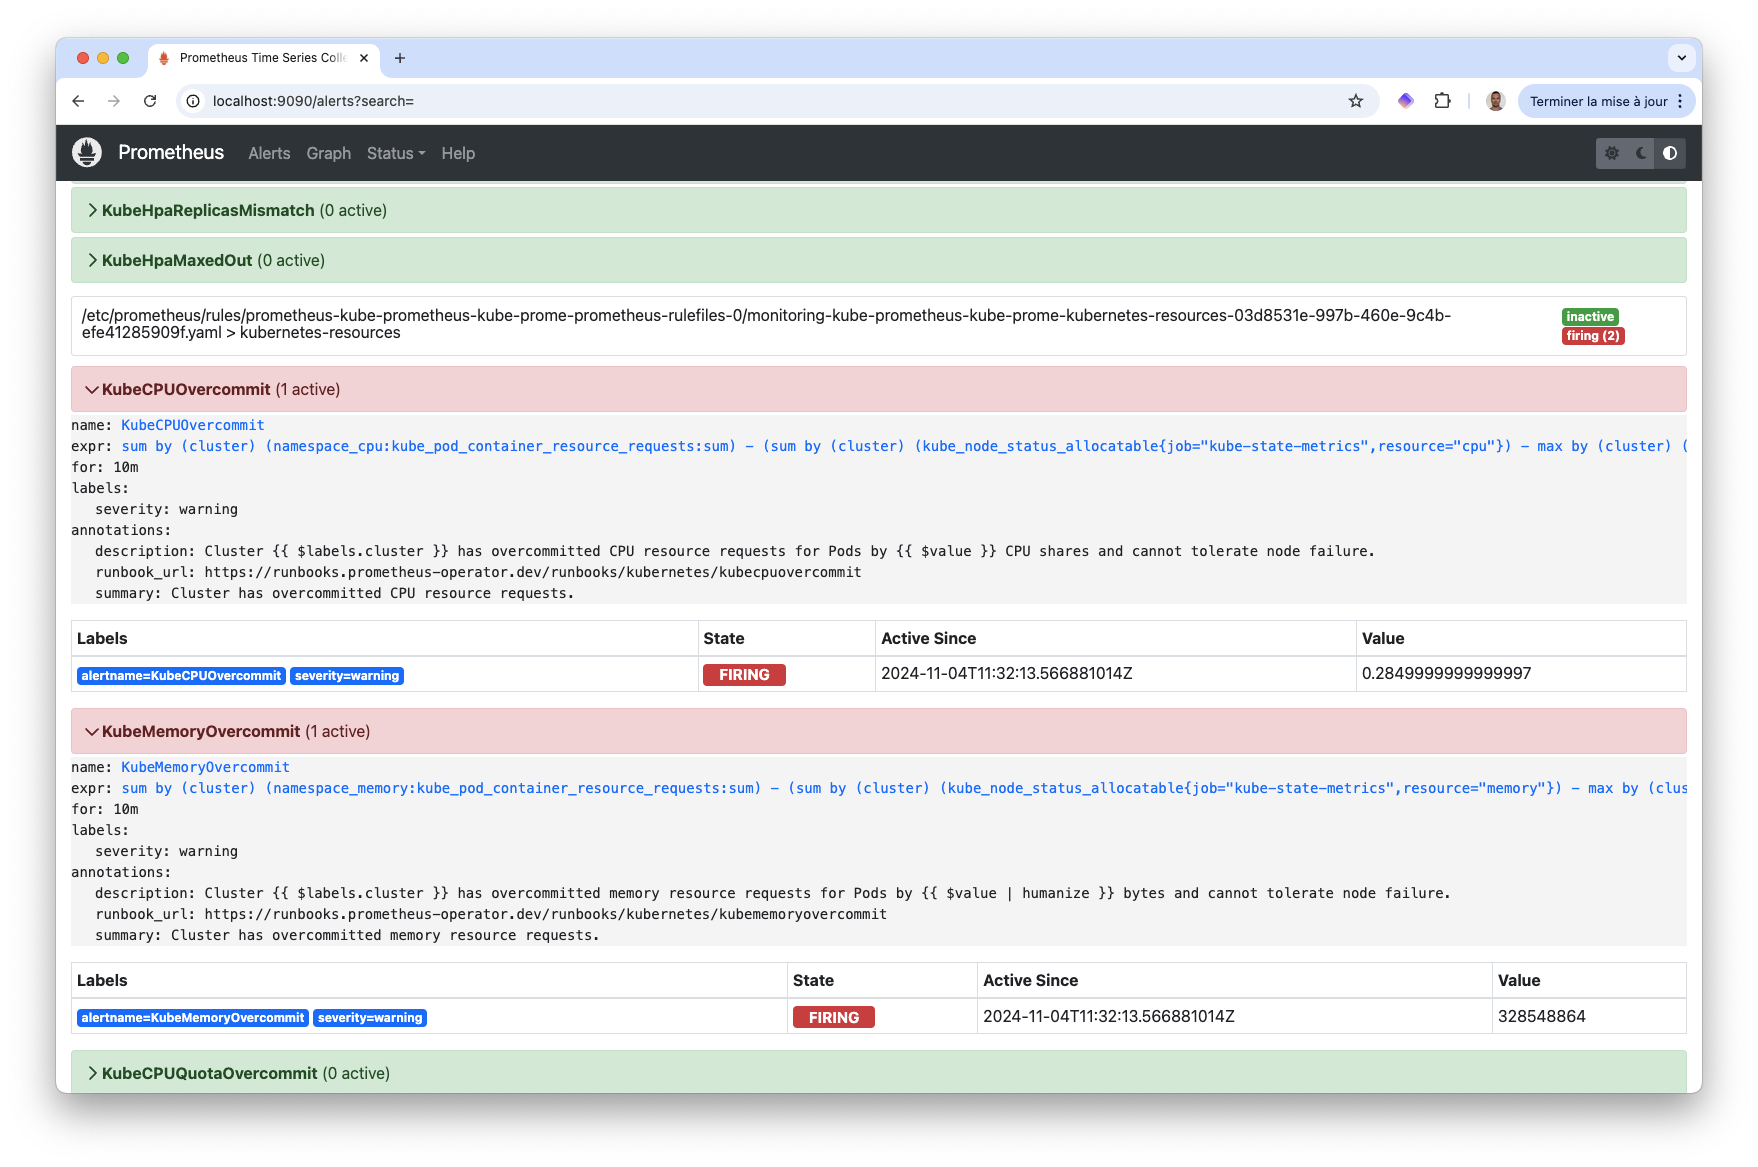Image resolution: width=1758 pixels, height=1167 pixels.
Task: Switch to dark theme moon icon
Action: coord(1641,153)
